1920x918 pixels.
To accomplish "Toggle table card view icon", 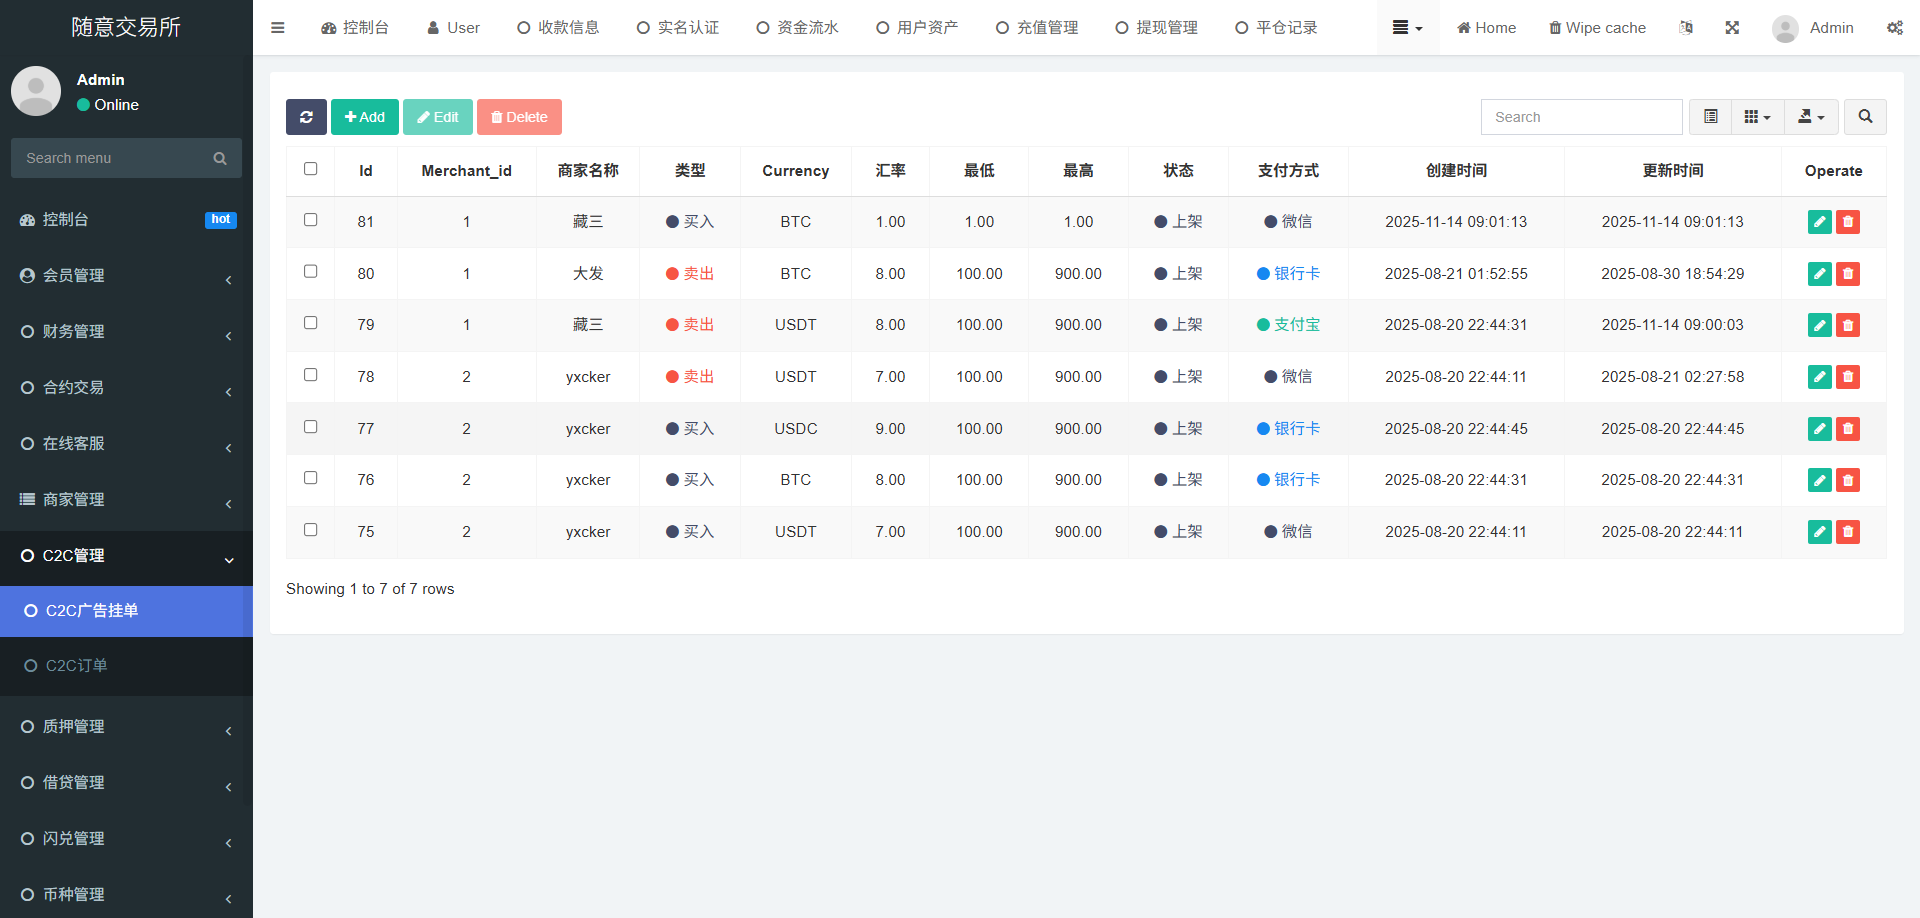I will (x=1711, y=117).
